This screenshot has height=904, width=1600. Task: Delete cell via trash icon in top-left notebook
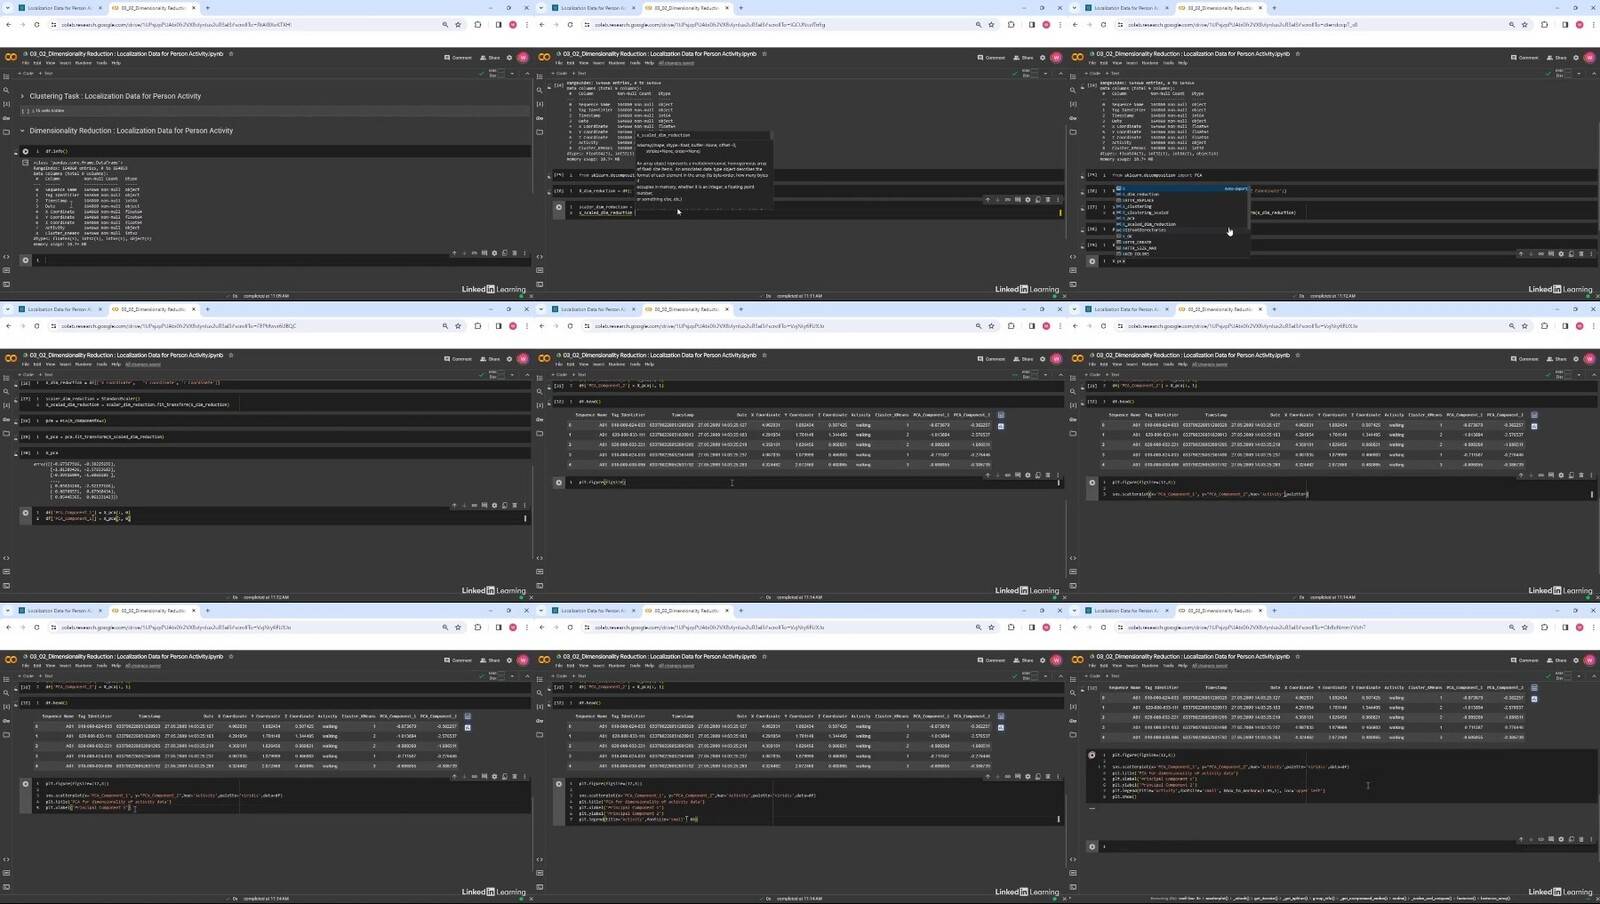click(514, 253)
